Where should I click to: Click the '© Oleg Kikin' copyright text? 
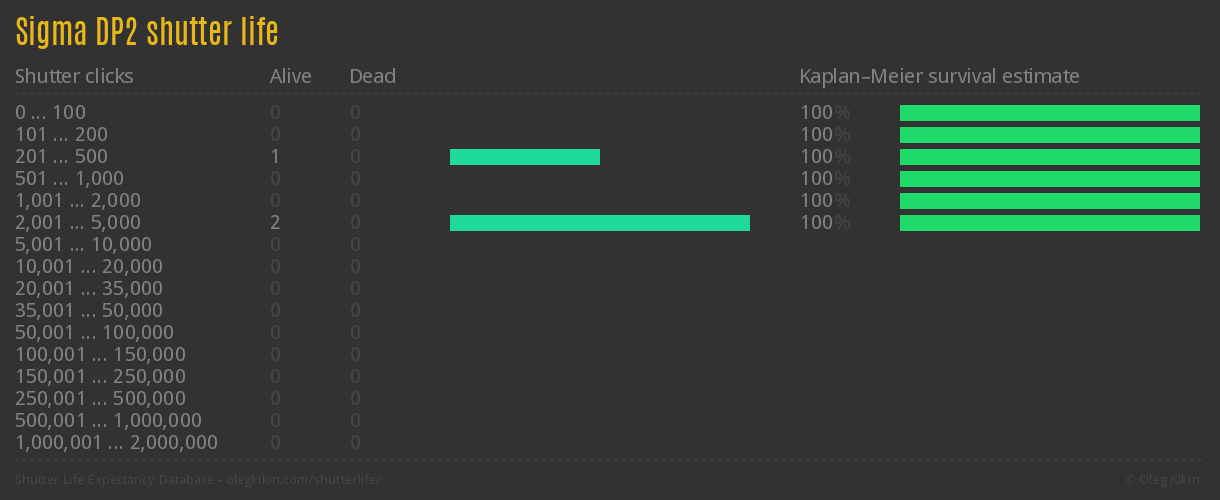pyautogui.click(x=1164, y=480)
